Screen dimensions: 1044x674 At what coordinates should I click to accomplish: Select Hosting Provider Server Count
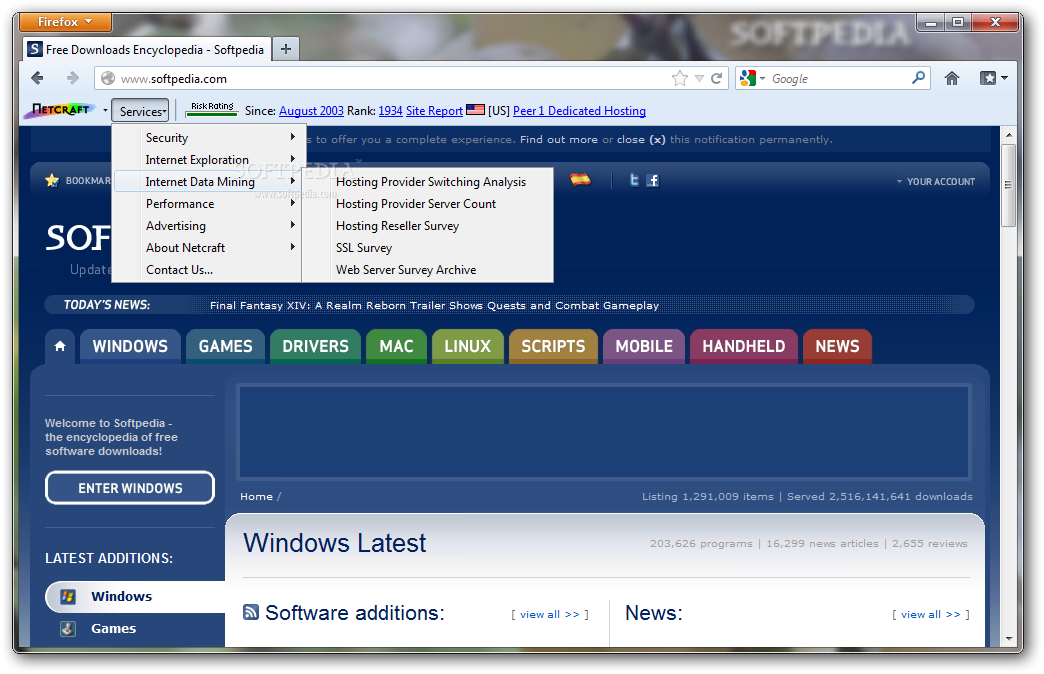coord(428,203)
